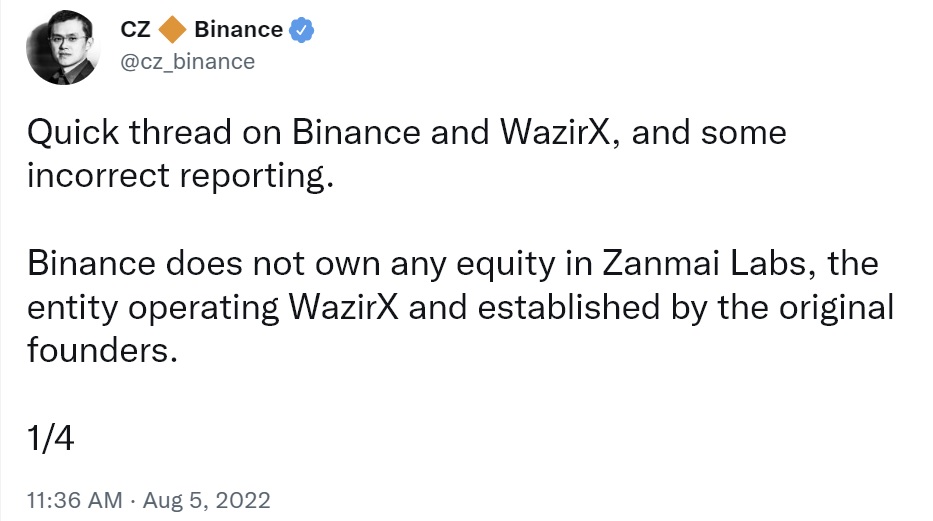This screenshot has height=521, width=933.
Task: Click the display name "CZ"
Action: (135, 30)
